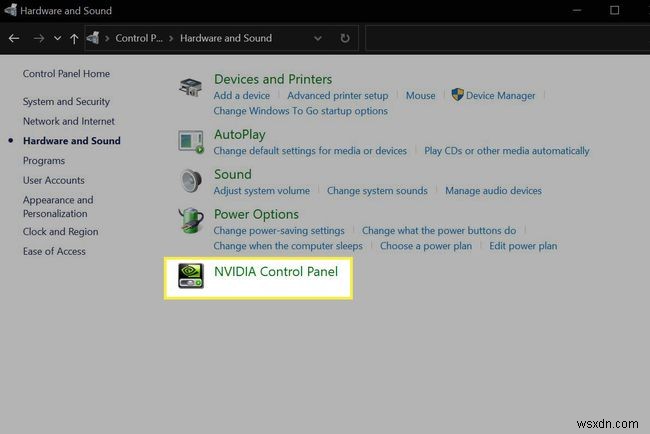Click the NVIDIA Control Panel icon
The image size is (650, 434).
click(x=191, y=275)
